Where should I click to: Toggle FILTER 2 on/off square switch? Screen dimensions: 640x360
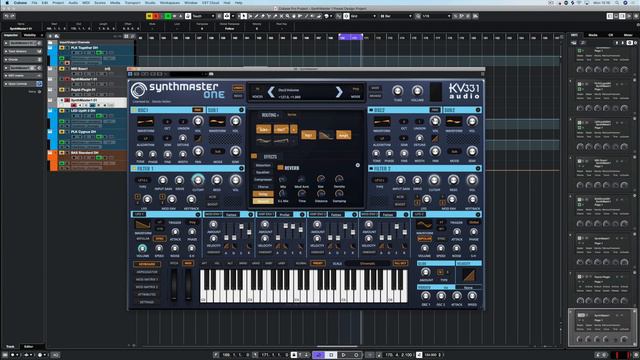371,168
